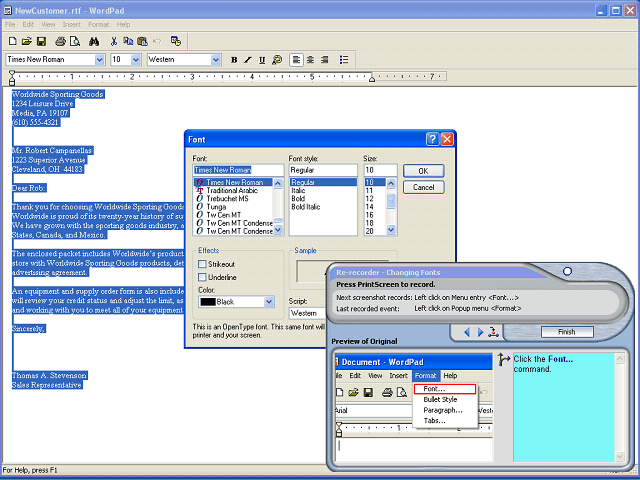Viewport: 640px width, 480px height.
Task: Select Tw Cen MT font entry
Action: (224, 215)
